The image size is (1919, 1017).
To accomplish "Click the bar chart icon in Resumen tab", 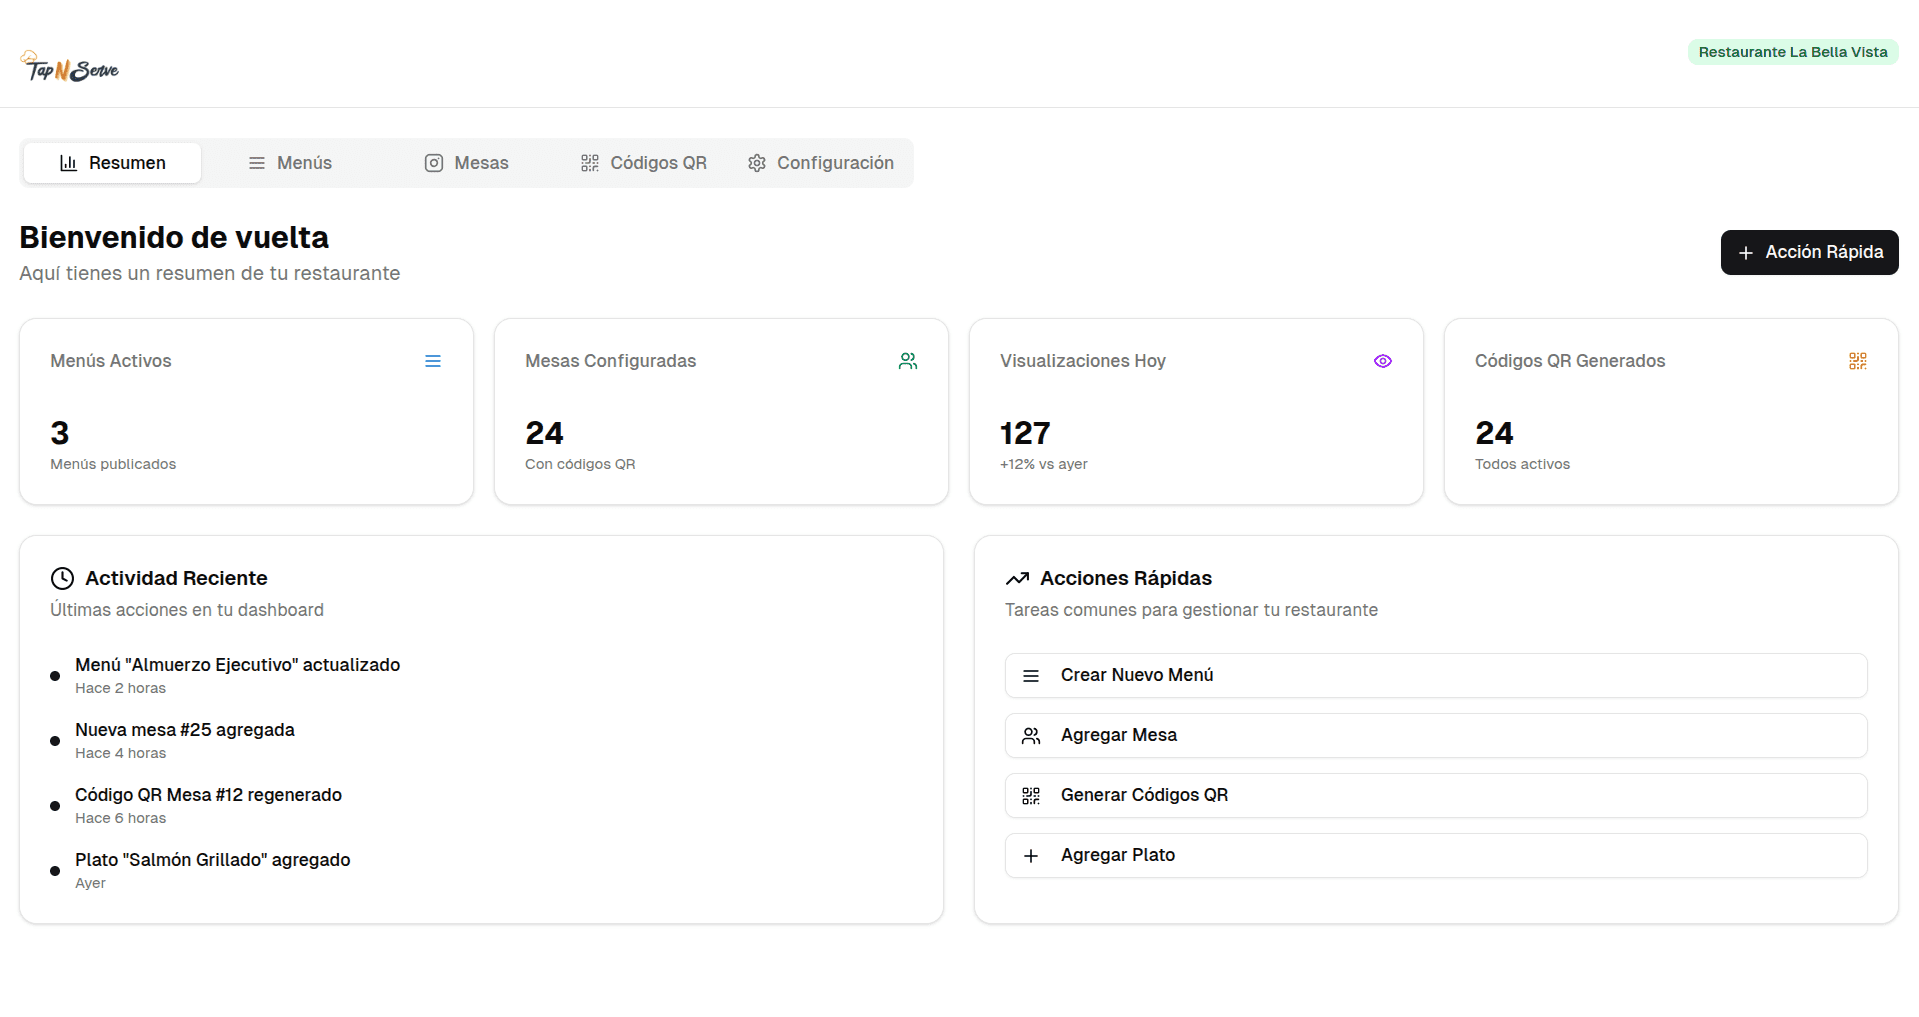I will point(68,163).
